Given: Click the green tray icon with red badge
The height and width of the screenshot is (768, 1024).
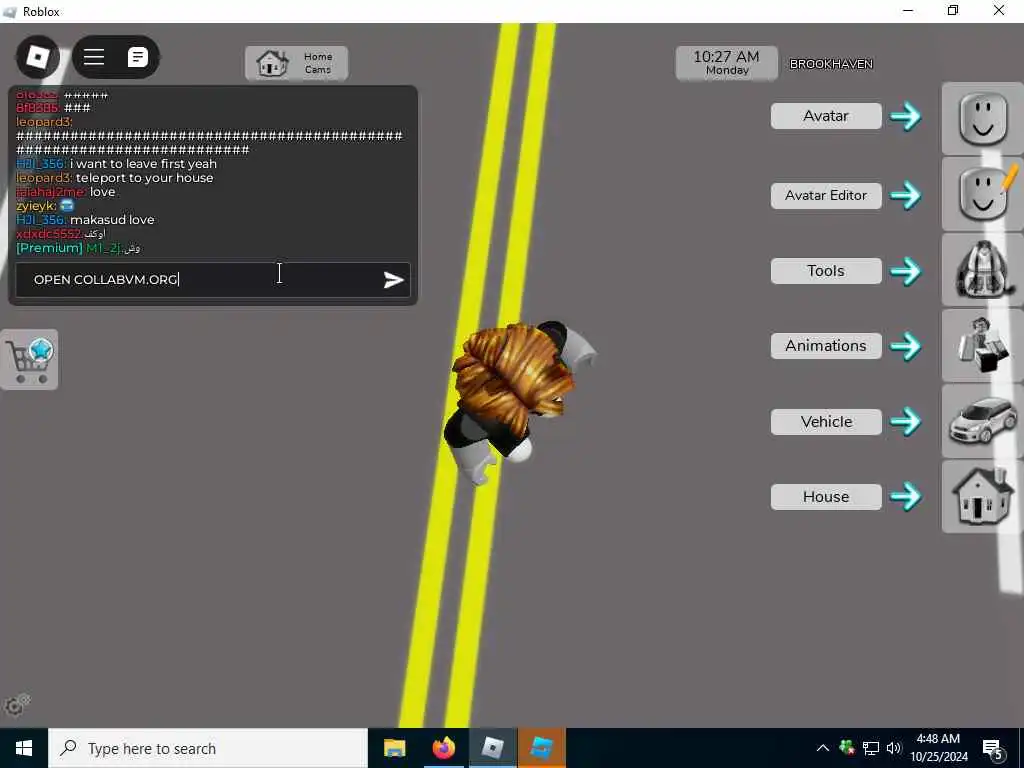Looking at the screenshot, I should (847, 748).
